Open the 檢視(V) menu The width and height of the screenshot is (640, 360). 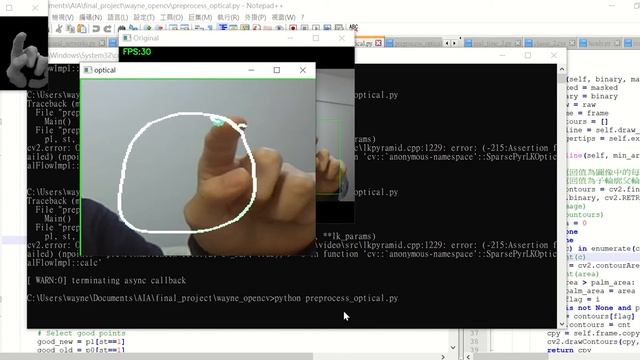(x=62, y=17)
